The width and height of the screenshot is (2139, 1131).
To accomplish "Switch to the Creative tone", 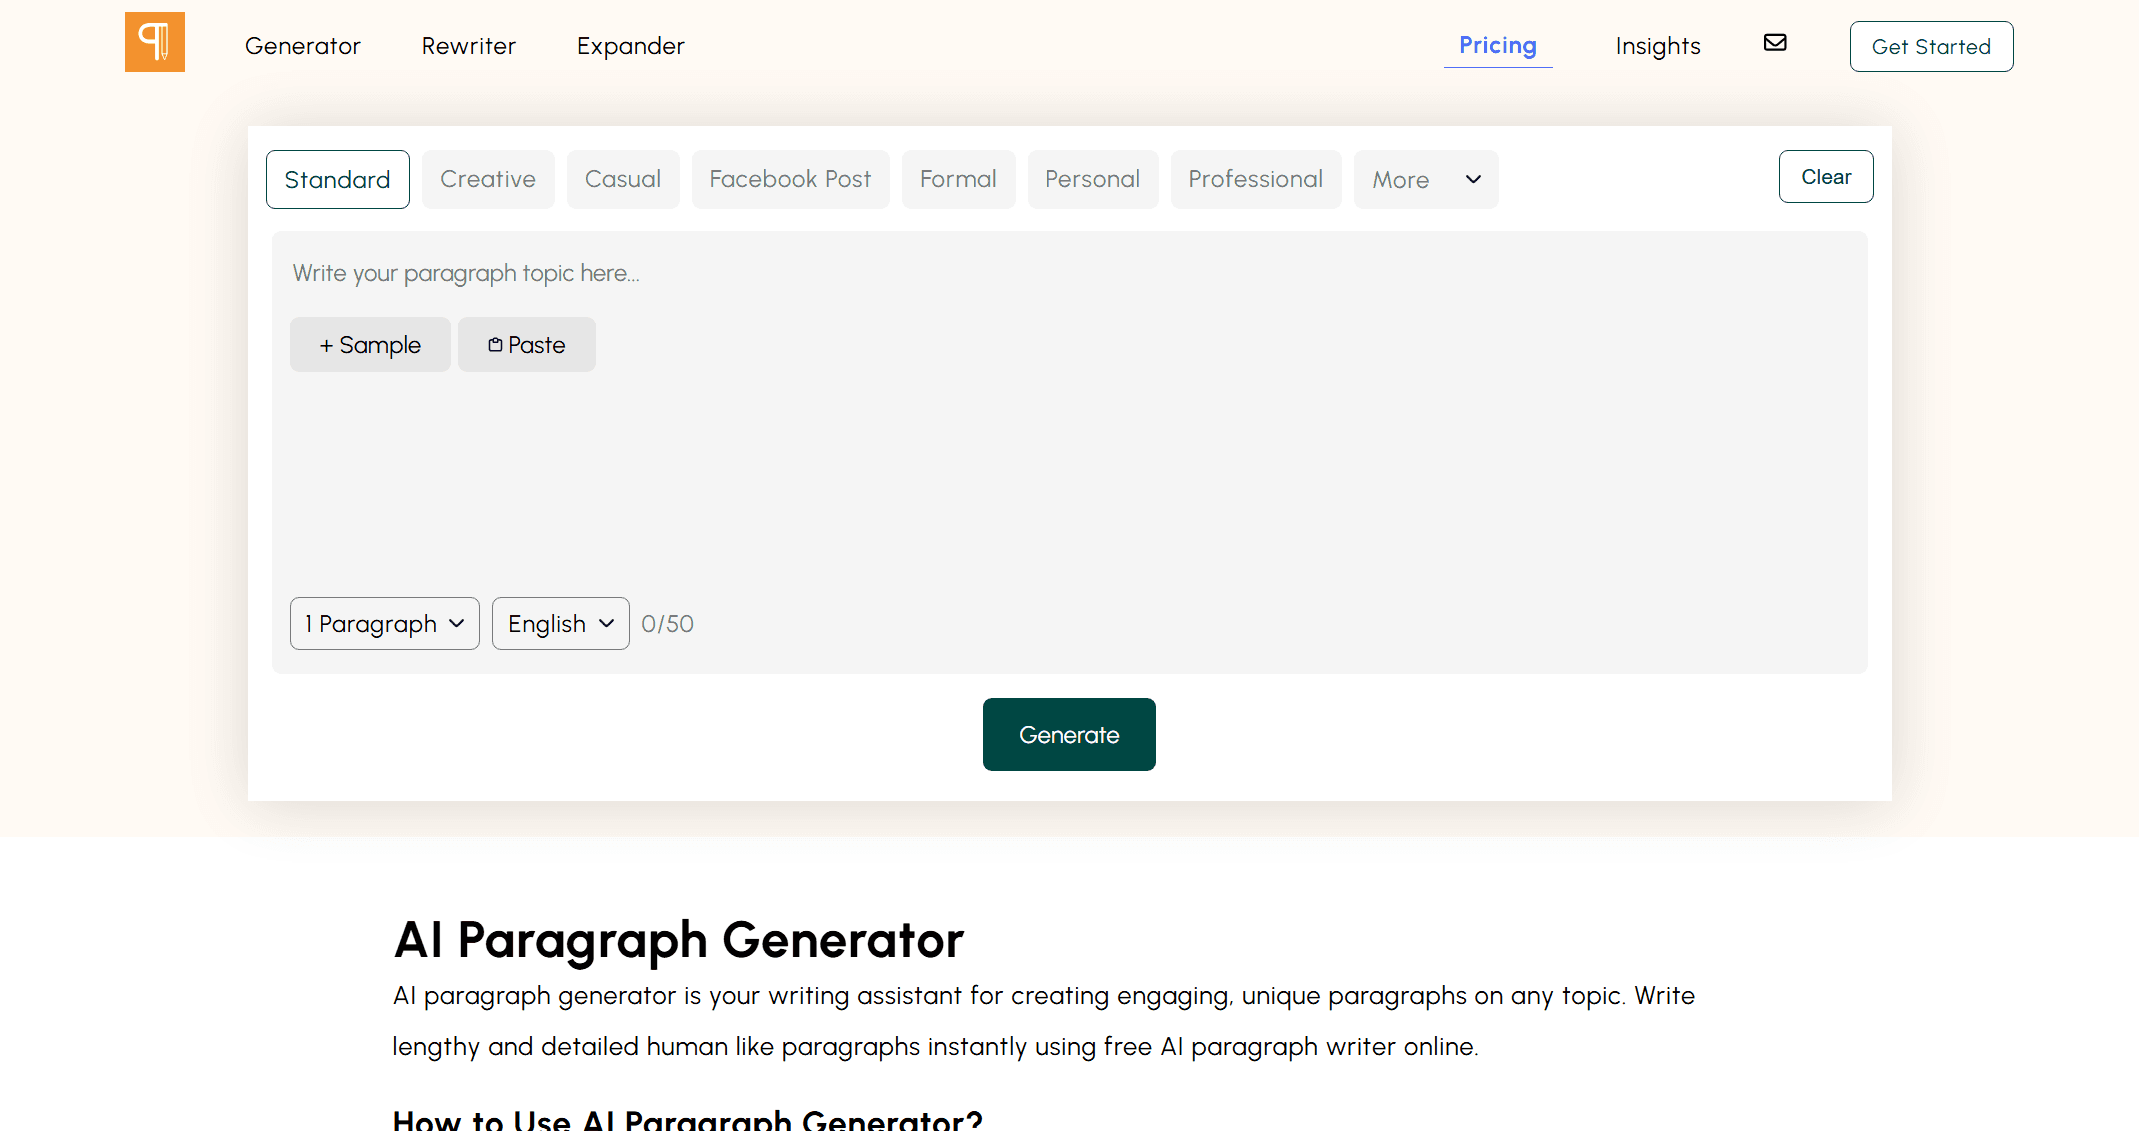I will tap(488, 180).
